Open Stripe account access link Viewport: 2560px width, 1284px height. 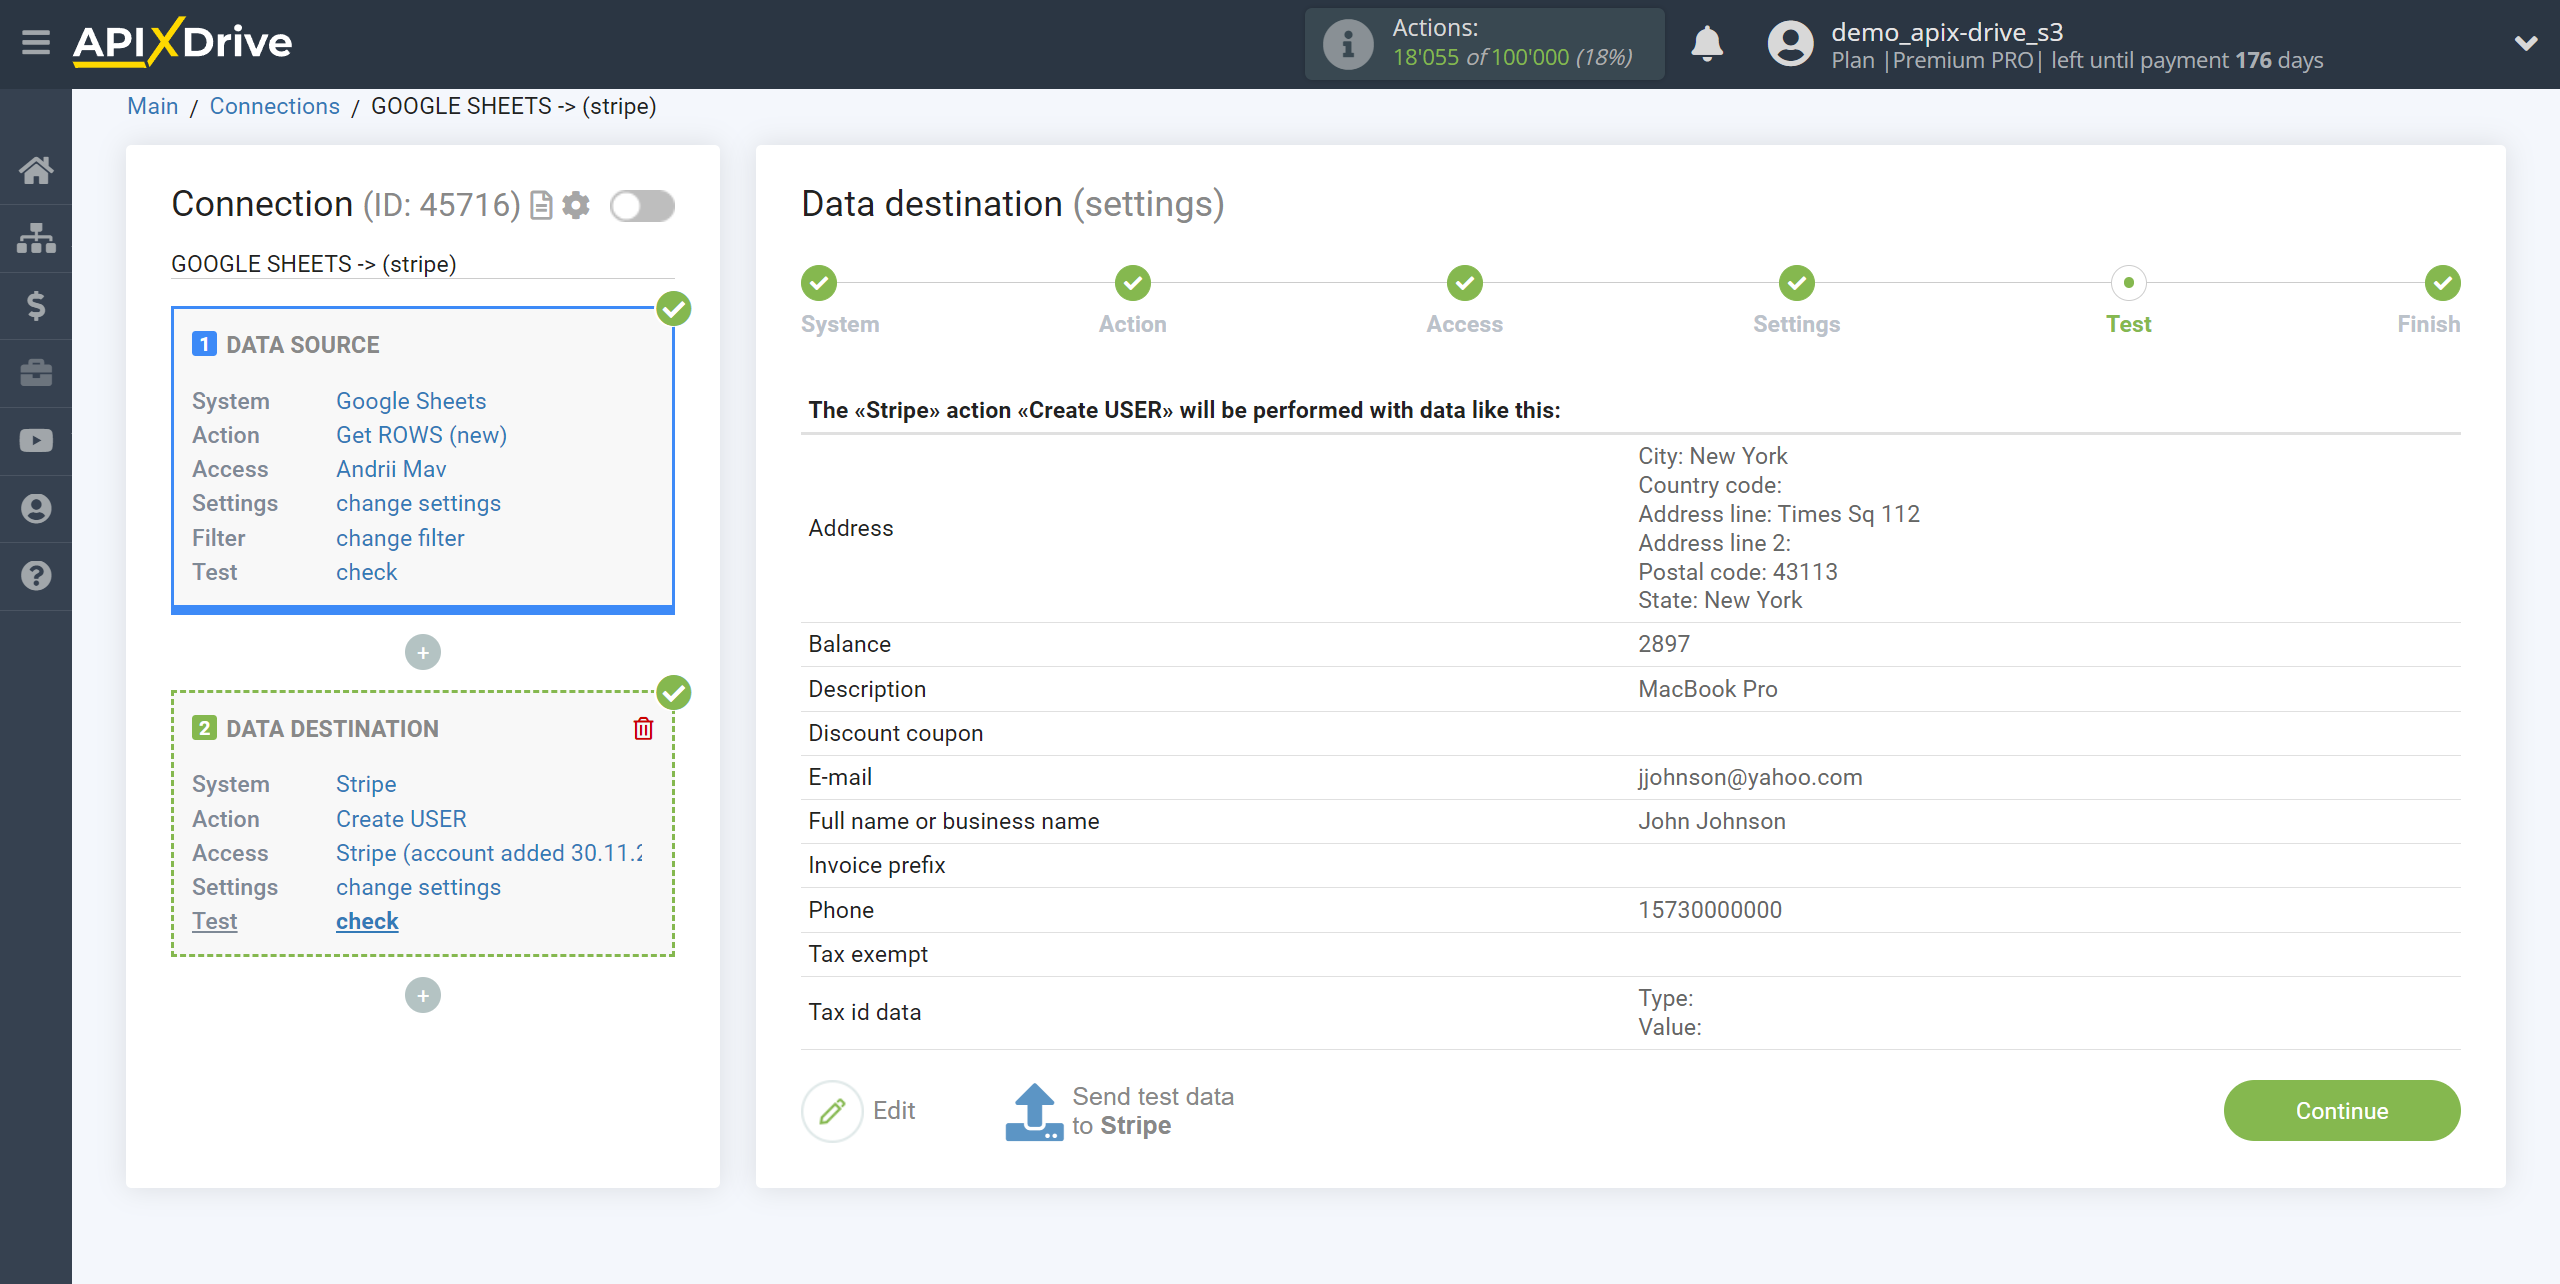point(489,853)
